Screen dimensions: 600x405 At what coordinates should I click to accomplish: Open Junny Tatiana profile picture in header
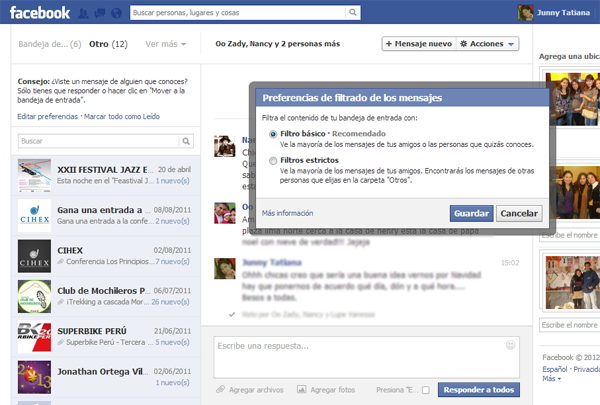click(x=525, y=13)
